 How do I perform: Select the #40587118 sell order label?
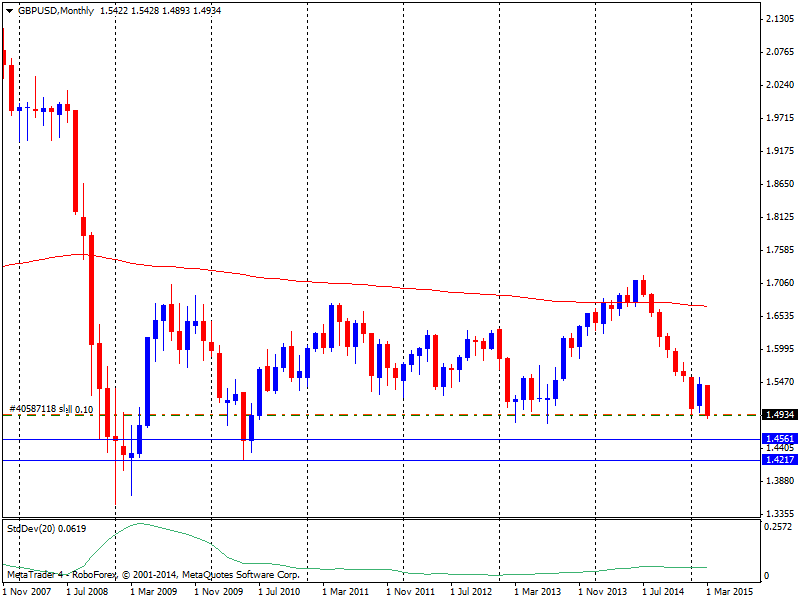(x=51, y=409)
